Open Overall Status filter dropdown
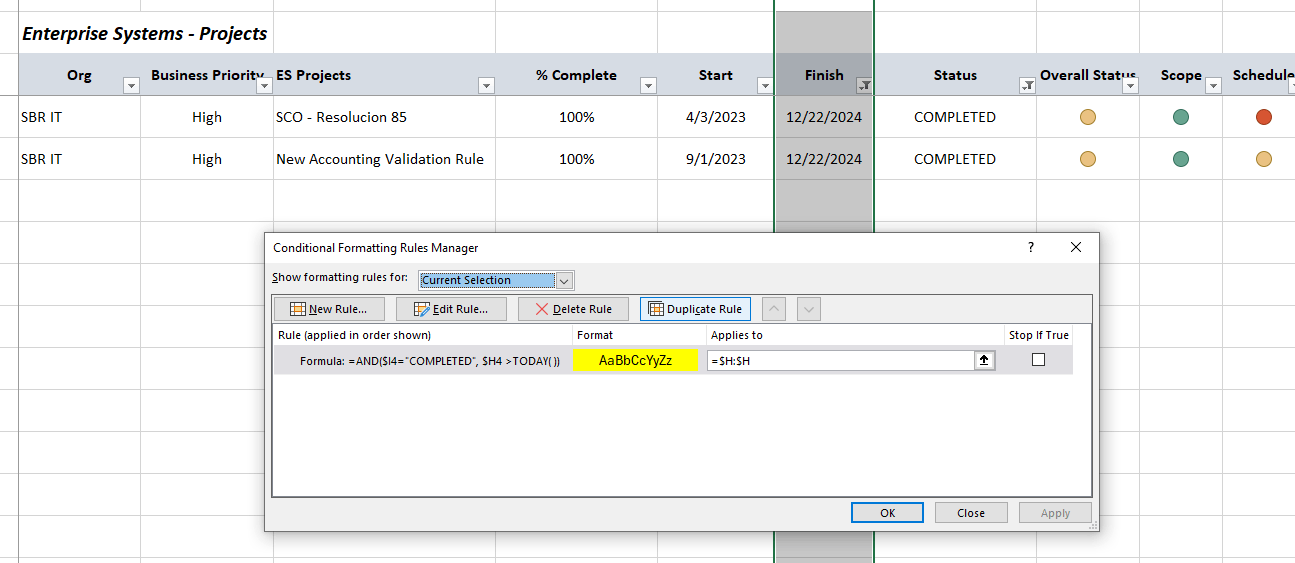 click(x=1130, y=86)
